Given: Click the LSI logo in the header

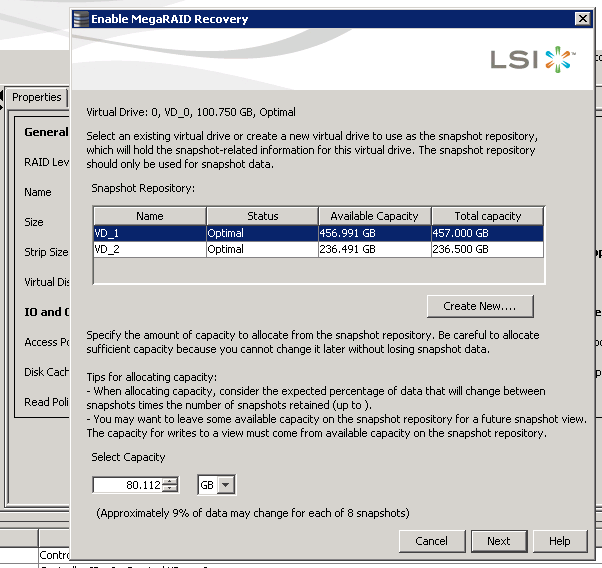Looking at the screenshot, I should [533, 60].
